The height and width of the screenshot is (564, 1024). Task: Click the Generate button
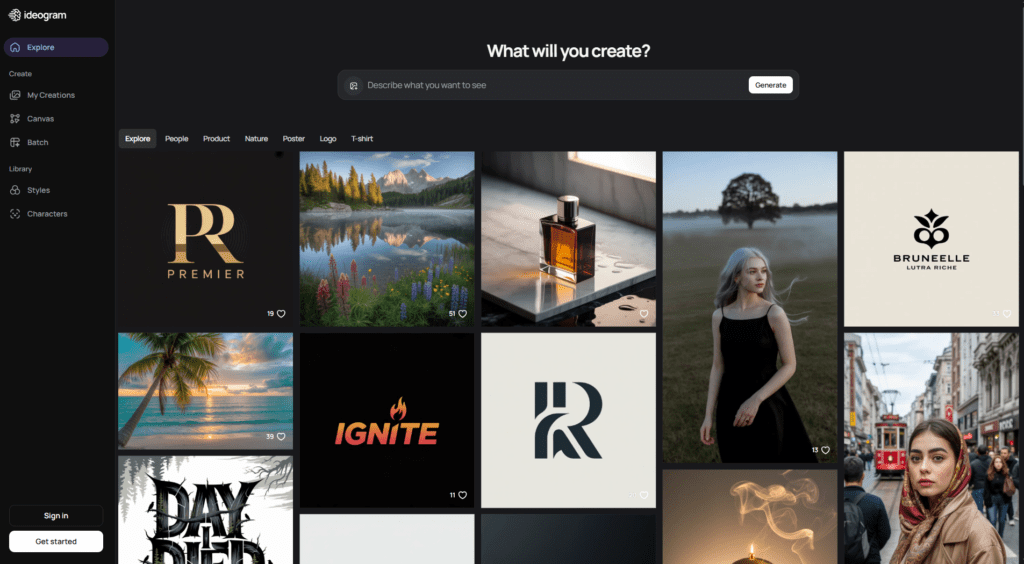pyautogui.click(x=771, y=86)
